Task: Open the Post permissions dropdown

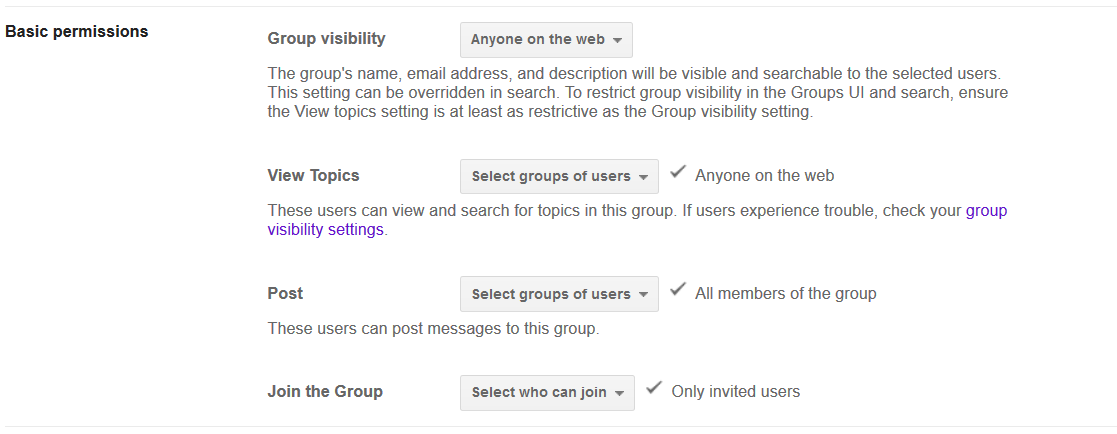Action: pos(559,294)
